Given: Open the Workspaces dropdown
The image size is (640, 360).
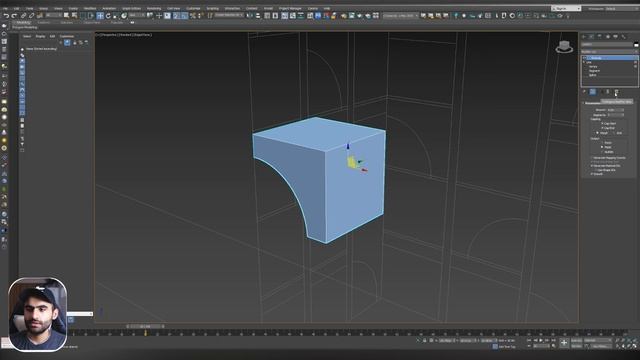Looking at the screenshot, I should click(x=621, y=9).
